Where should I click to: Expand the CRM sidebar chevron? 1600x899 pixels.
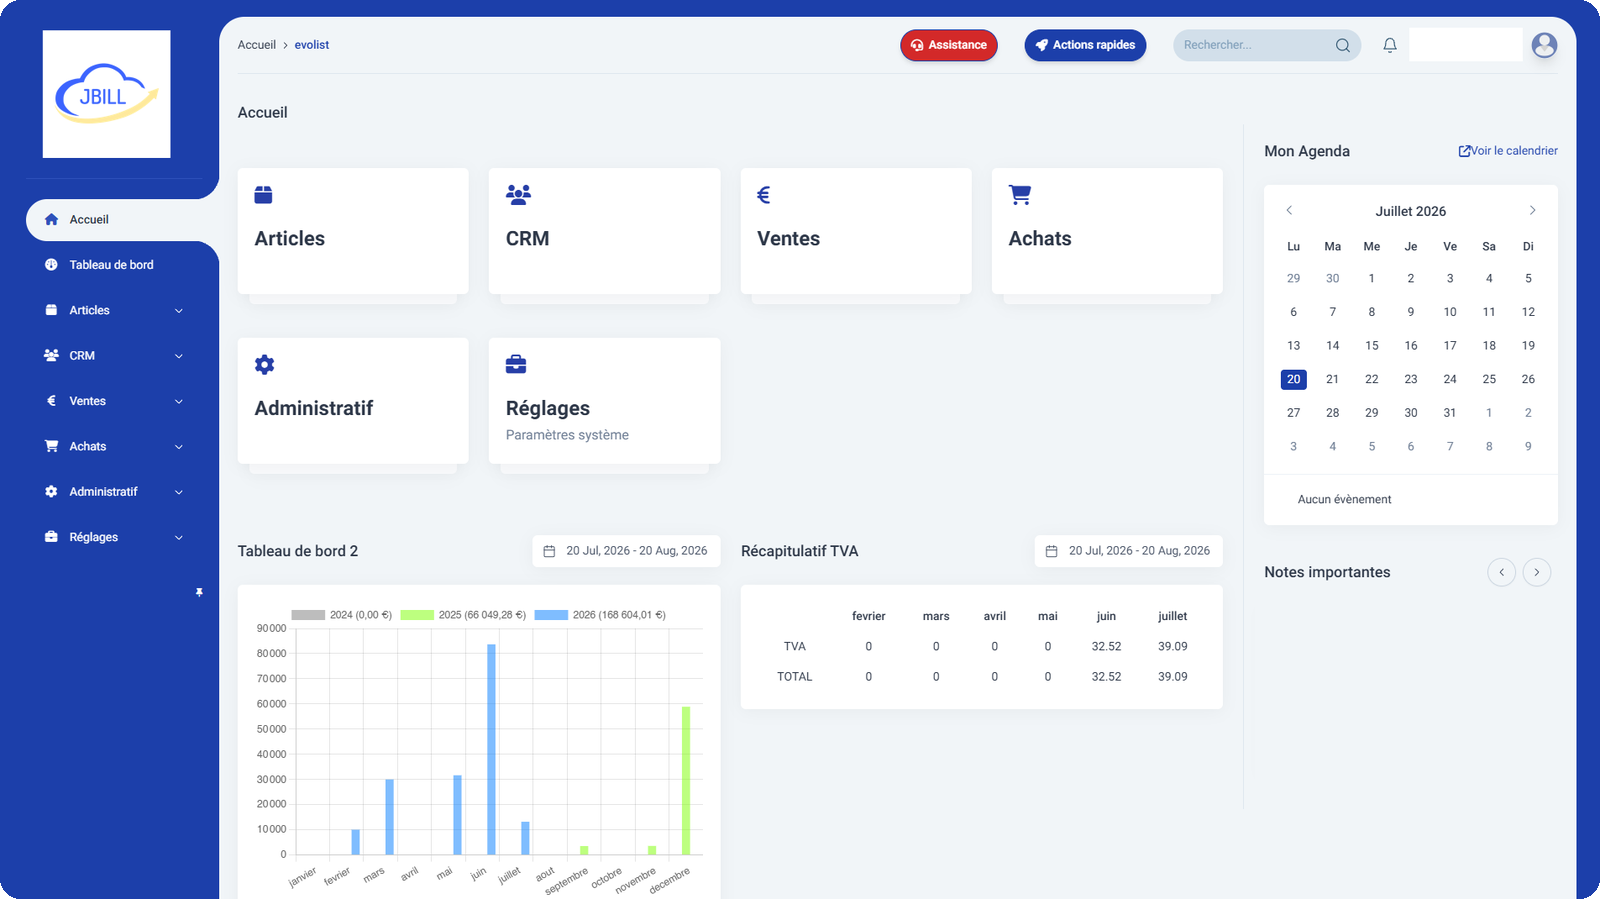point(179,356)
